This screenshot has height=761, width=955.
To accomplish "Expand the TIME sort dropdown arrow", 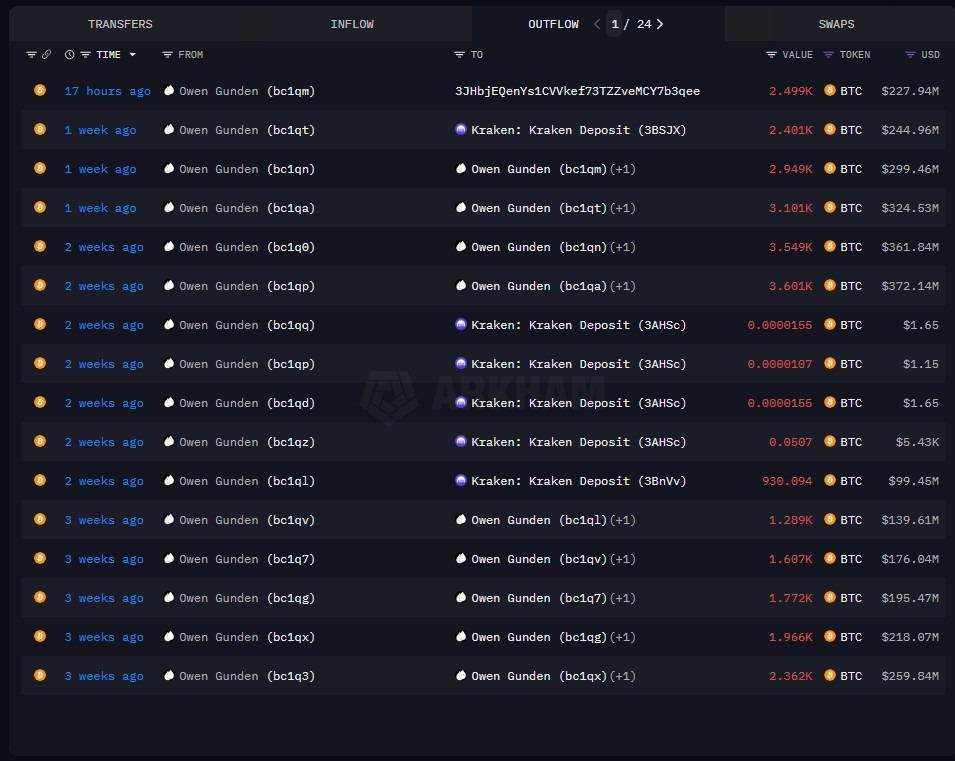I will point(132,55).
